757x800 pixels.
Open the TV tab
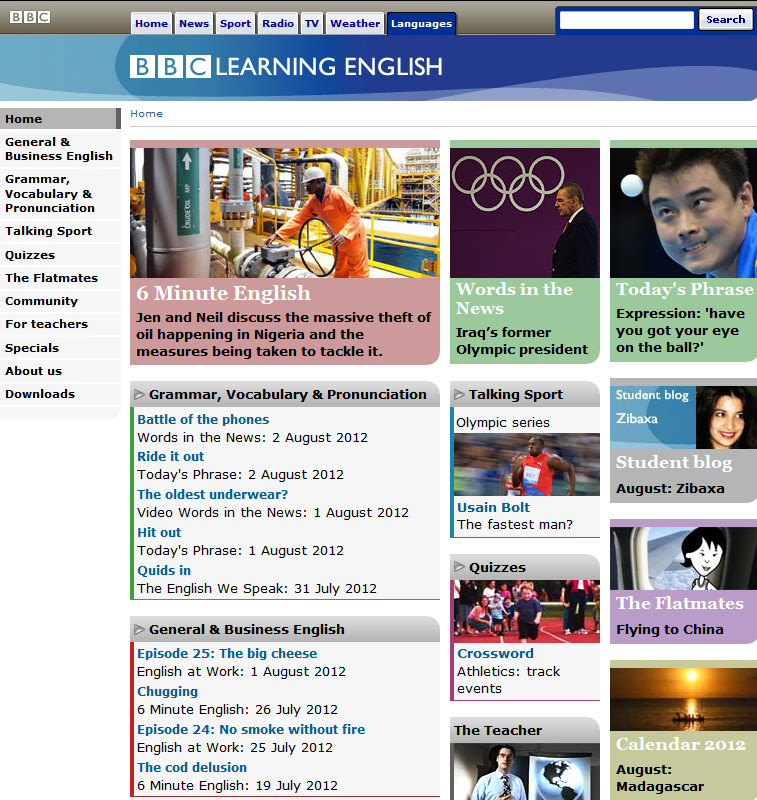(x=312, y=23)
